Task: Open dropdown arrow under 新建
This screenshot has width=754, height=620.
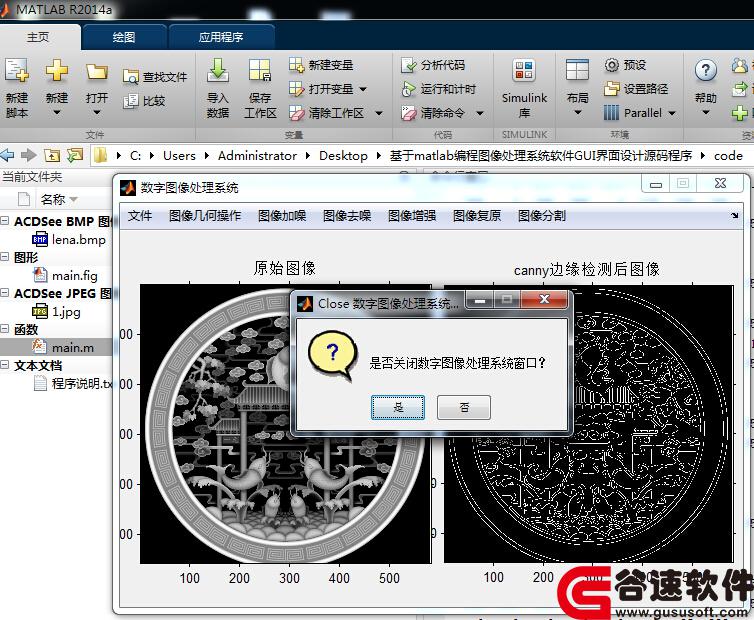Action: (57, 113)
